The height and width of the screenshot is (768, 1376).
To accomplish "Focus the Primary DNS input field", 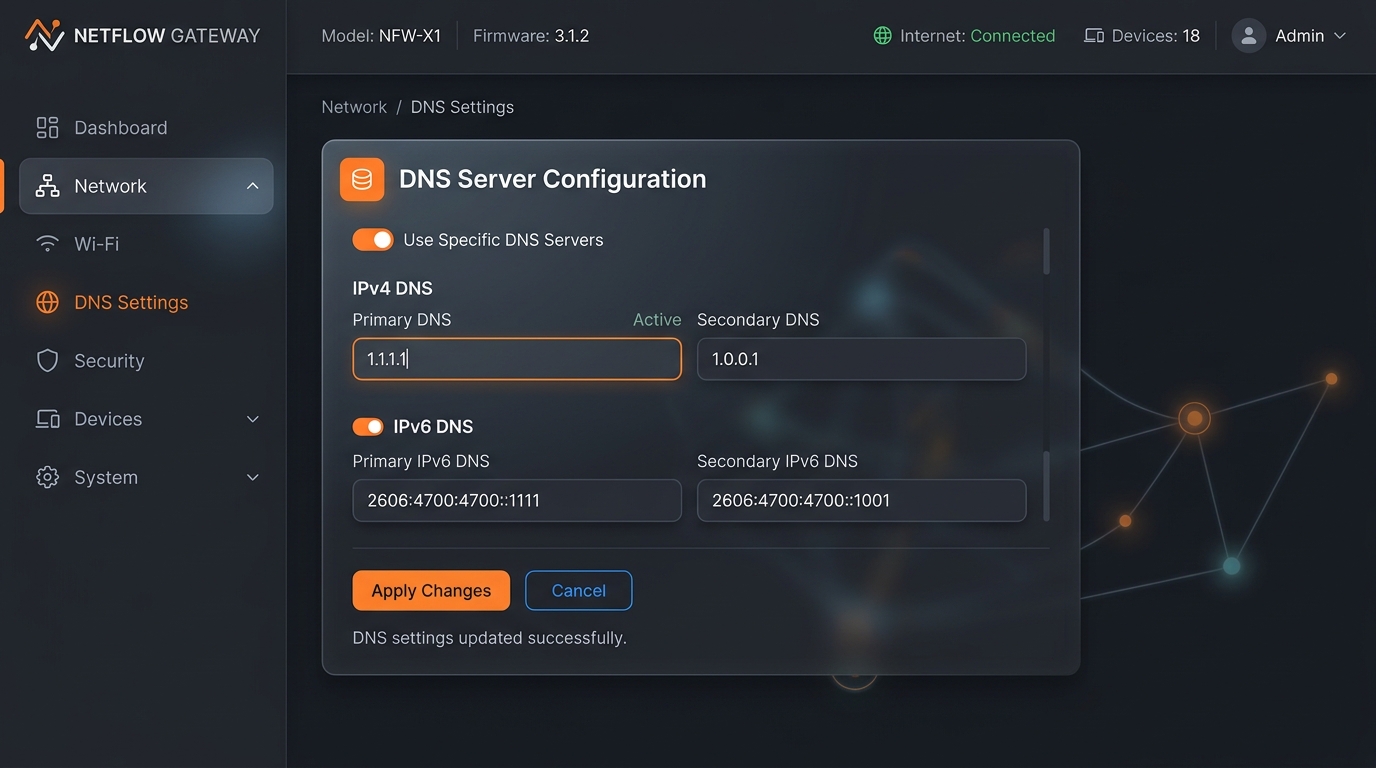I will [x=517, y=359].
